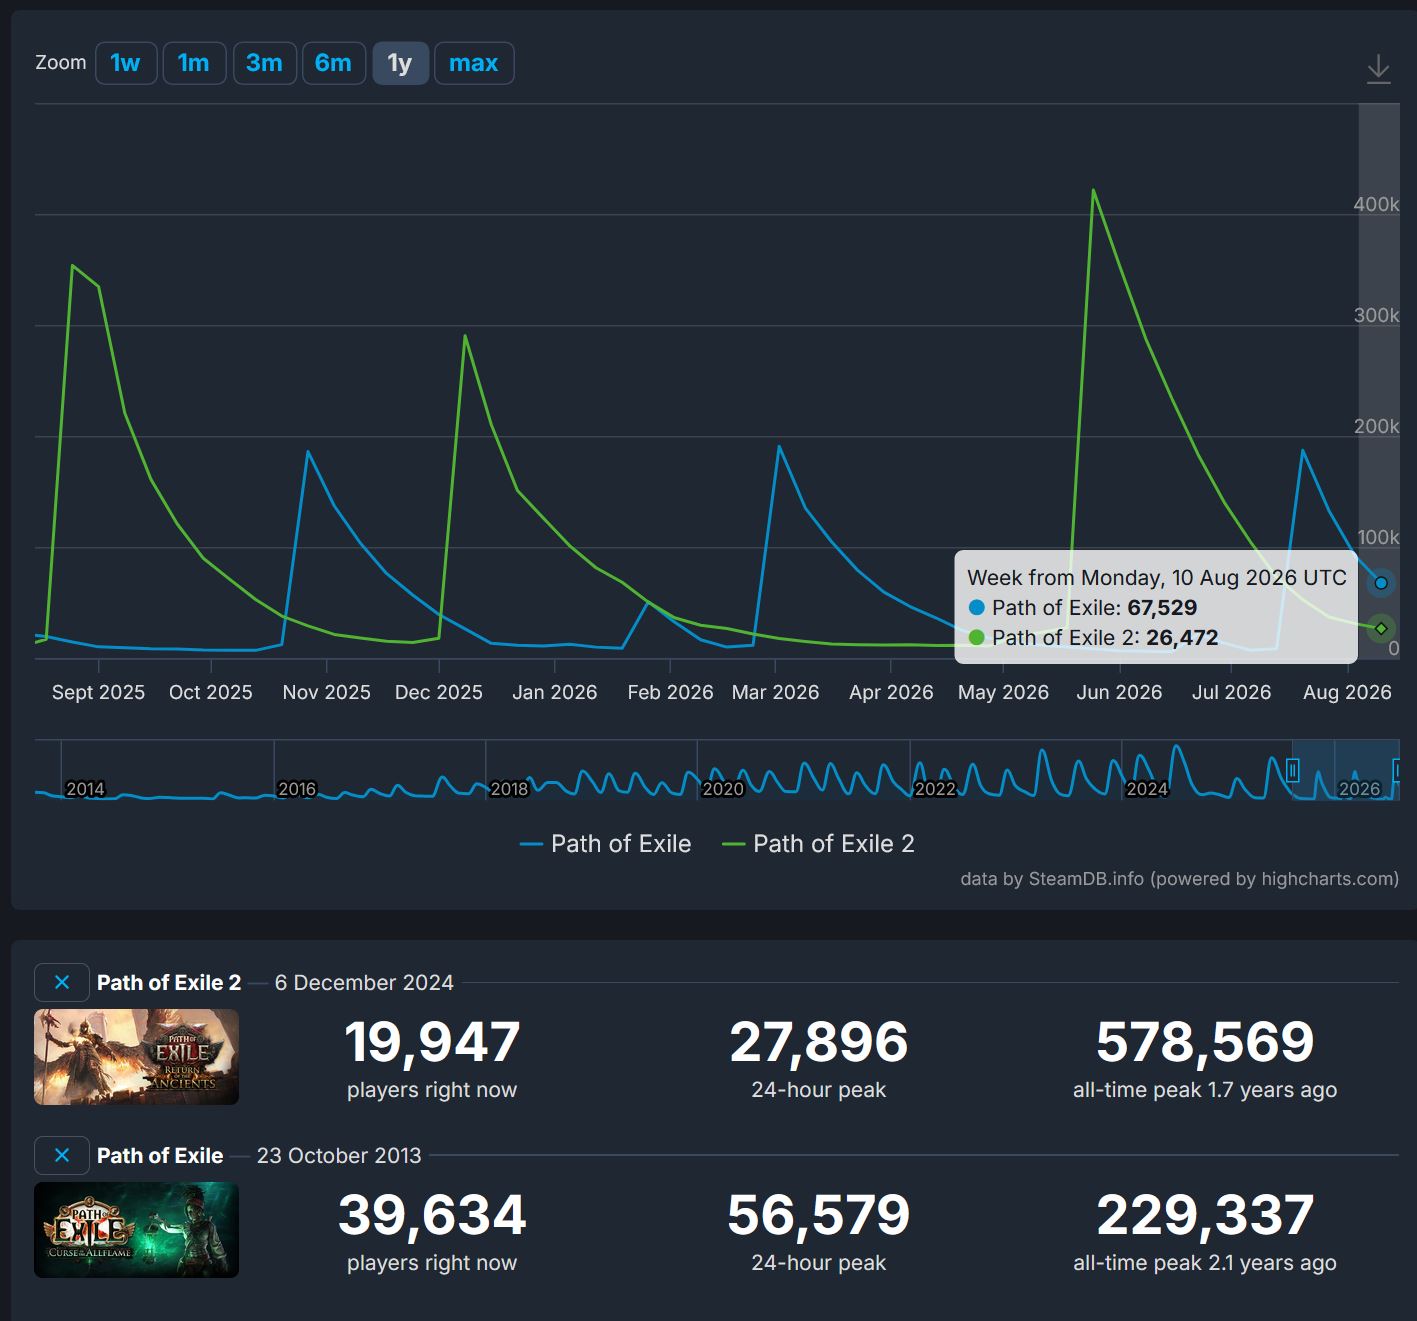Remove Path of Exile 2 from comparison
The height and width of the screenshot is (1321, 1417).
(62, 982)
